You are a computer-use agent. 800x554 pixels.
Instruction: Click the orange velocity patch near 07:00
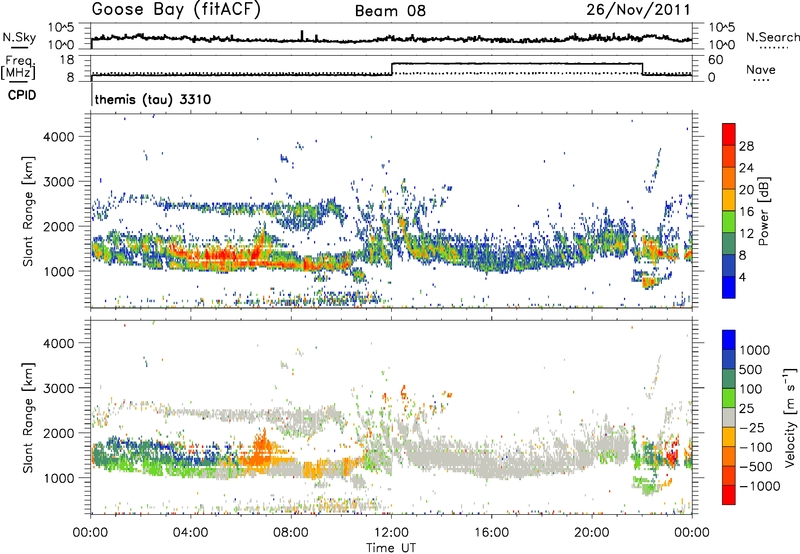point(262,451)
